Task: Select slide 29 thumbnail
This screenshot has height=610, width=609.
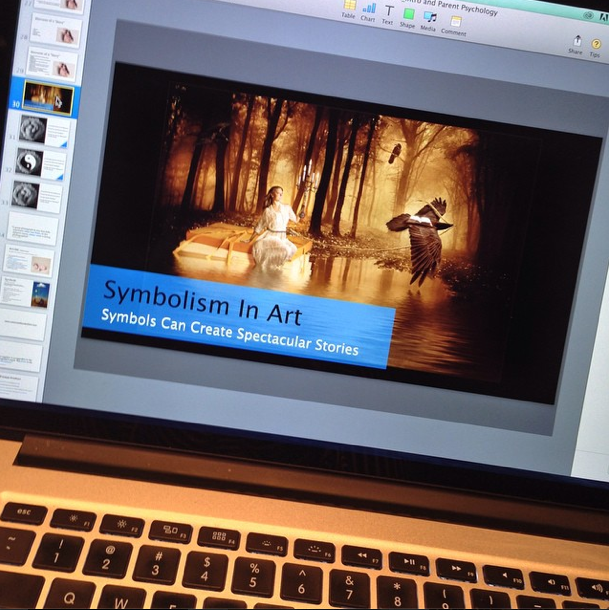Action: click(53, 65)
